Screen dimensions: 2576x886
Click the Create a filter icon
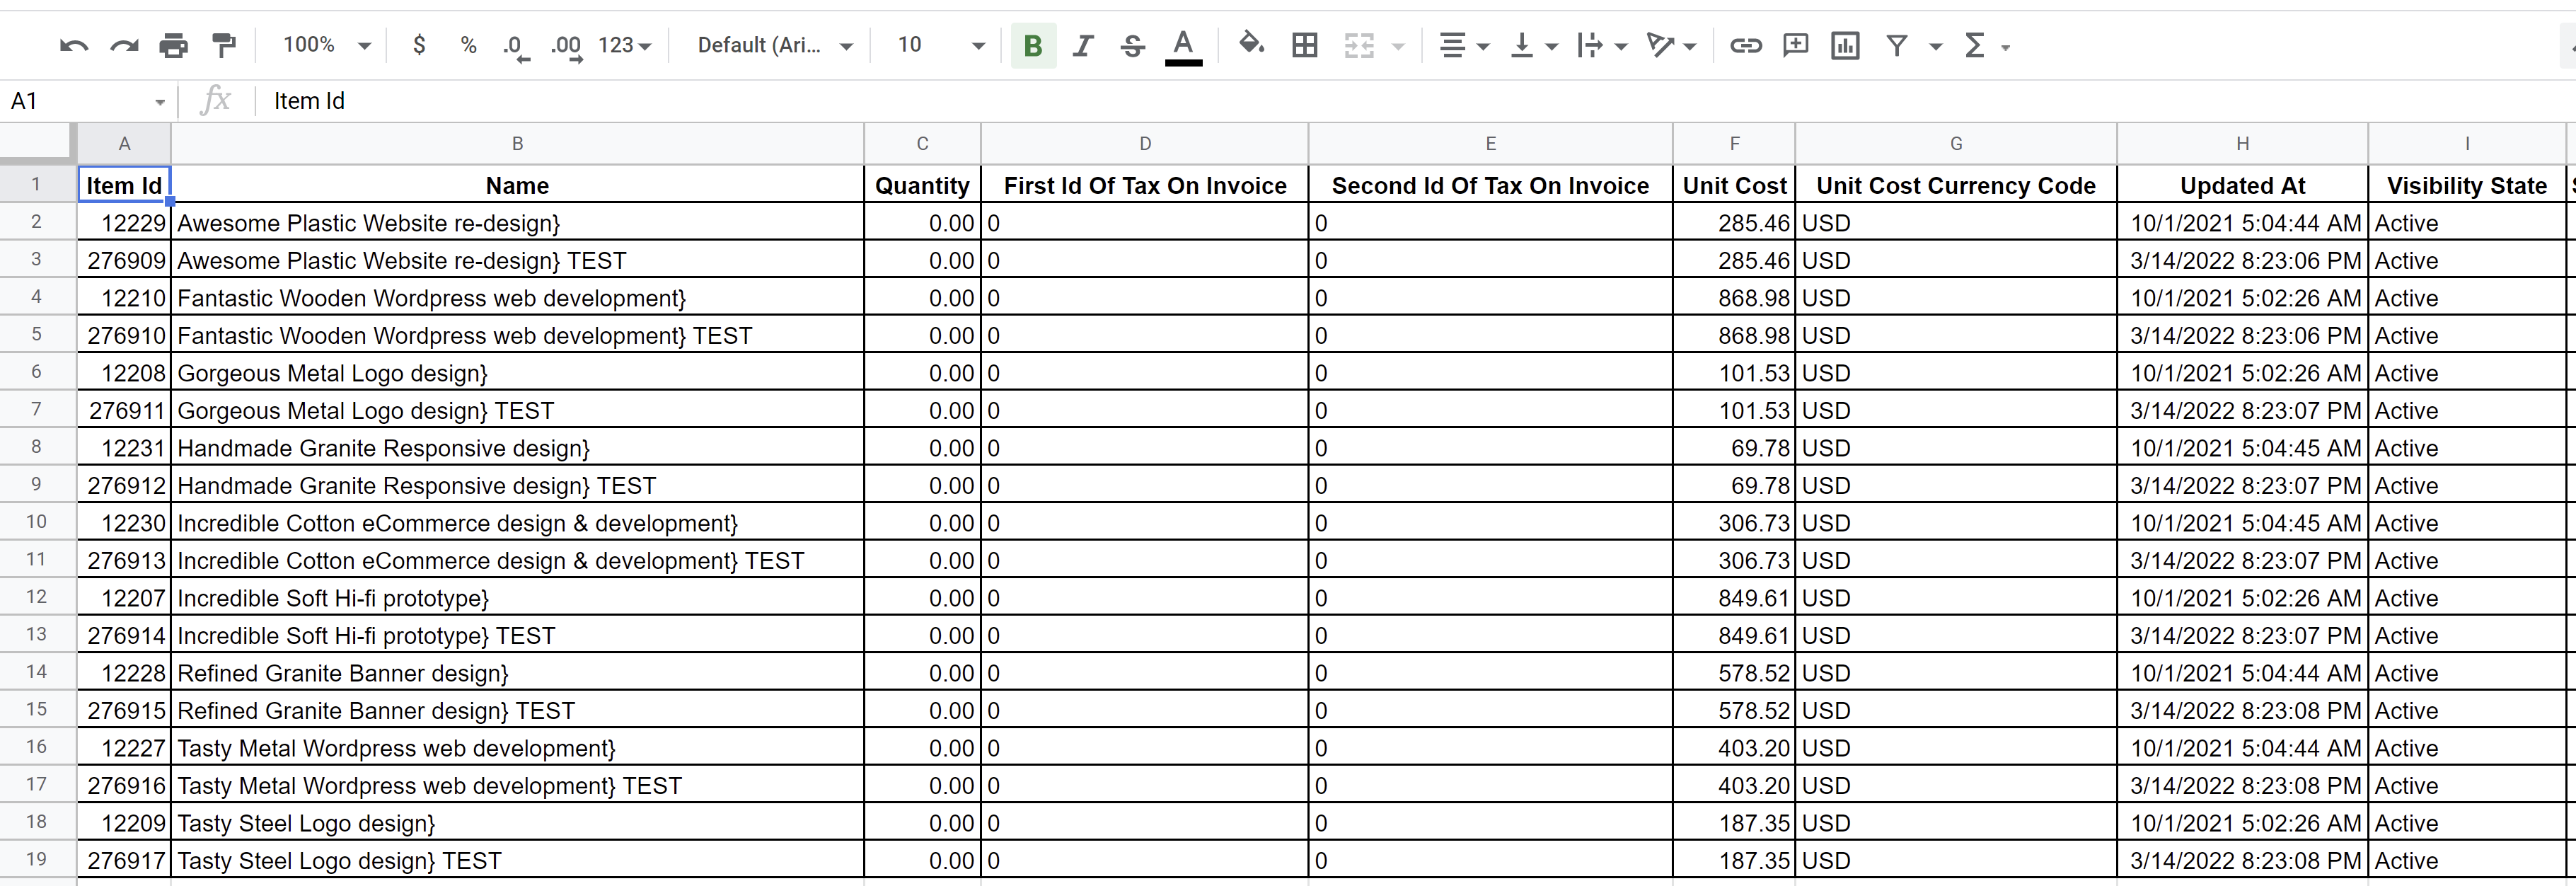click(1896, 45)
